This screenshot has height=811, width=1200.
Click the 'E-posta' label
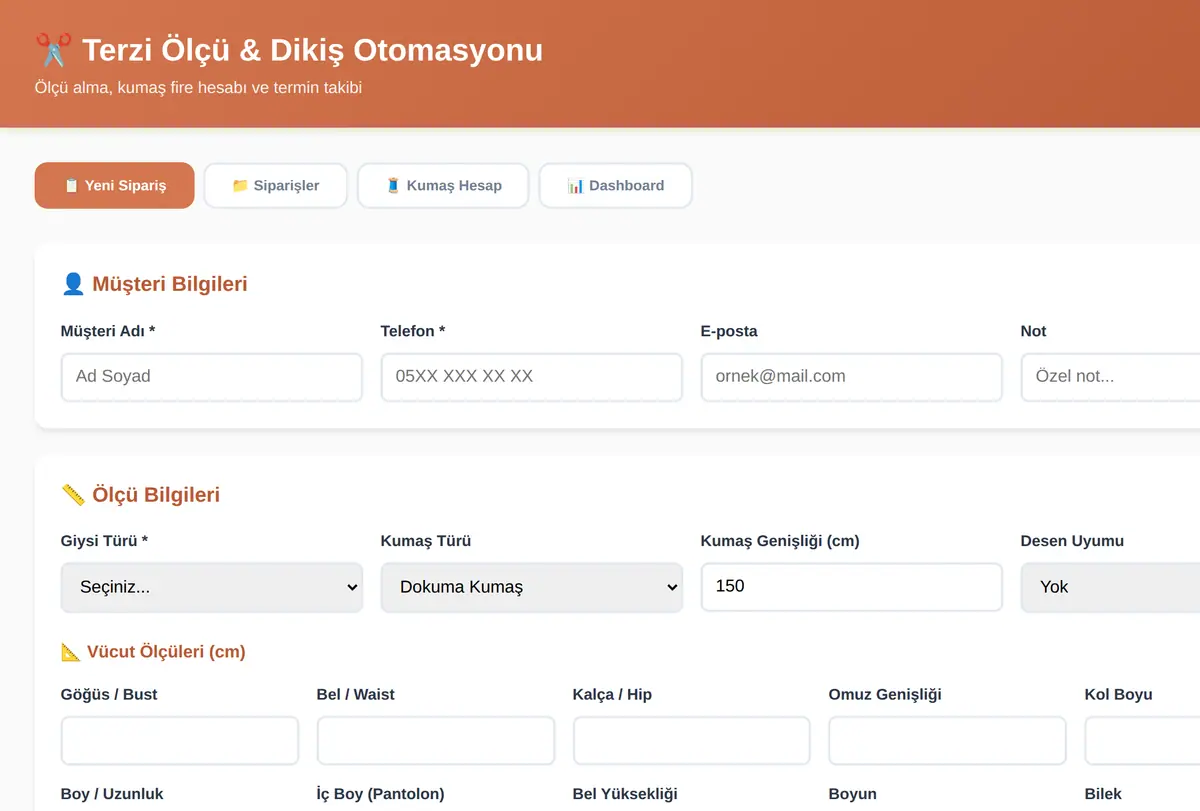coord(729,331)
